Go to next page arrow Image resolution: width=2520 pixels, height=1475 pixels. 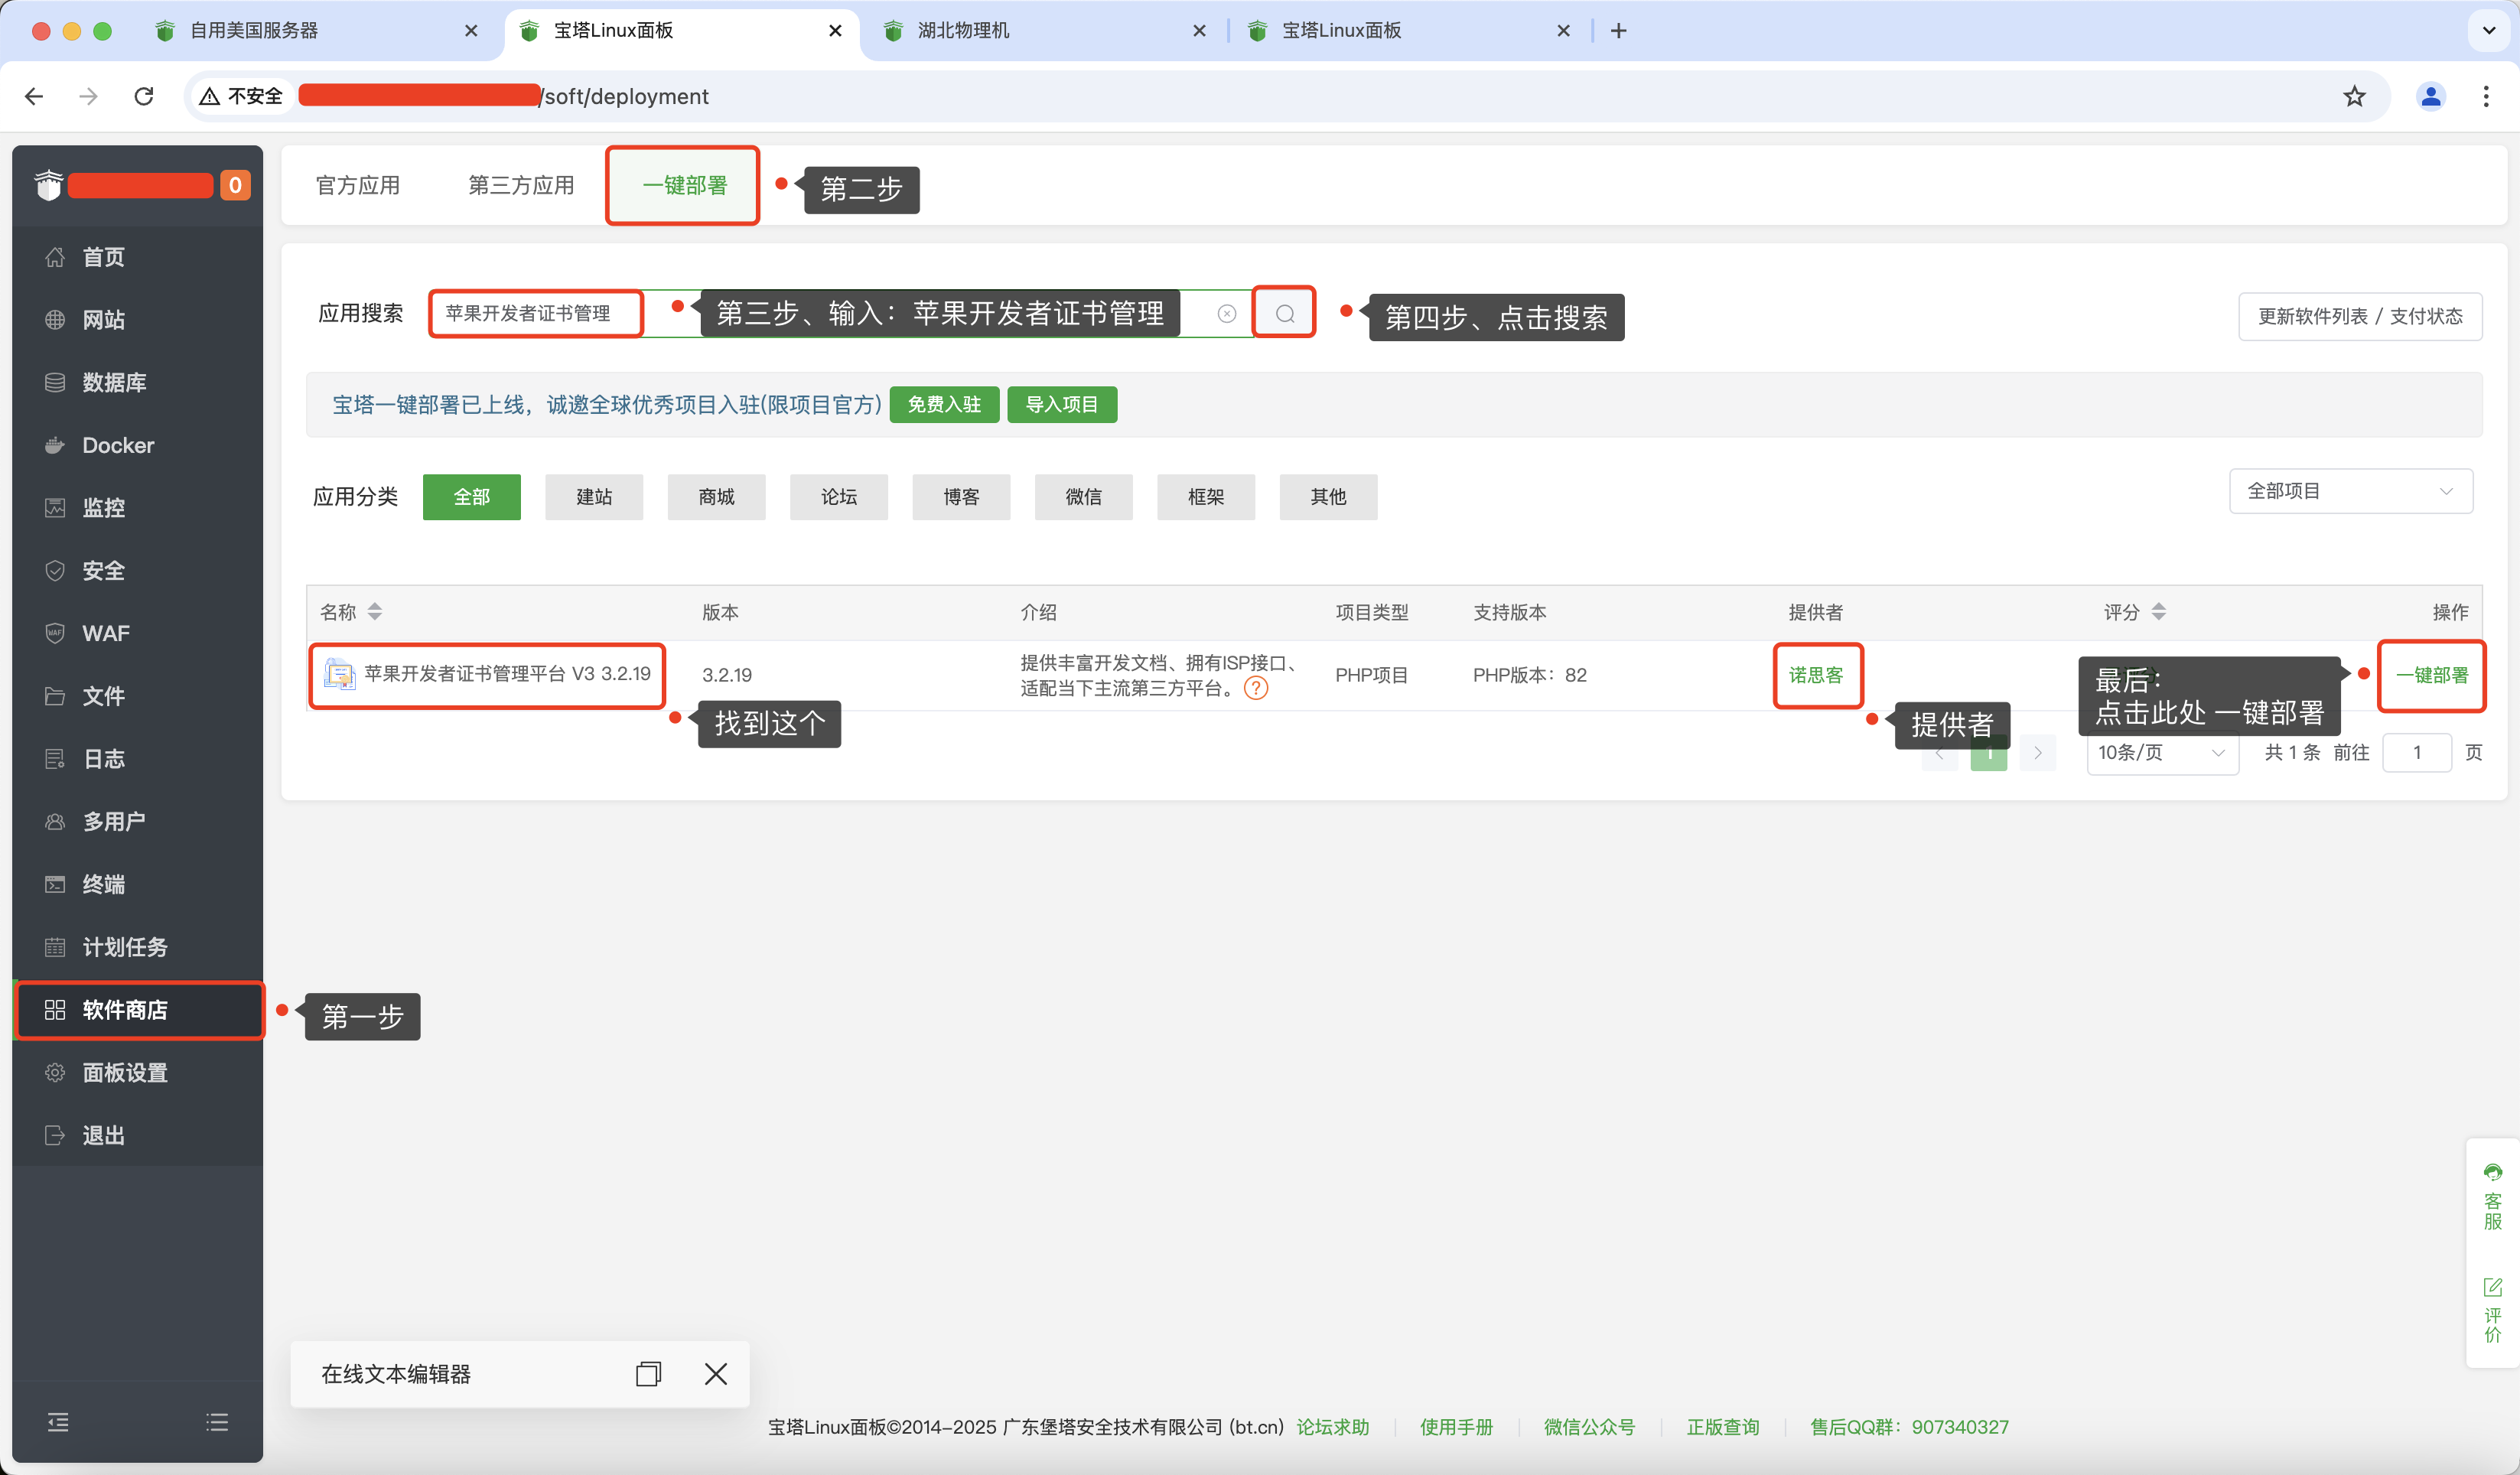(x=2038, y=753)
